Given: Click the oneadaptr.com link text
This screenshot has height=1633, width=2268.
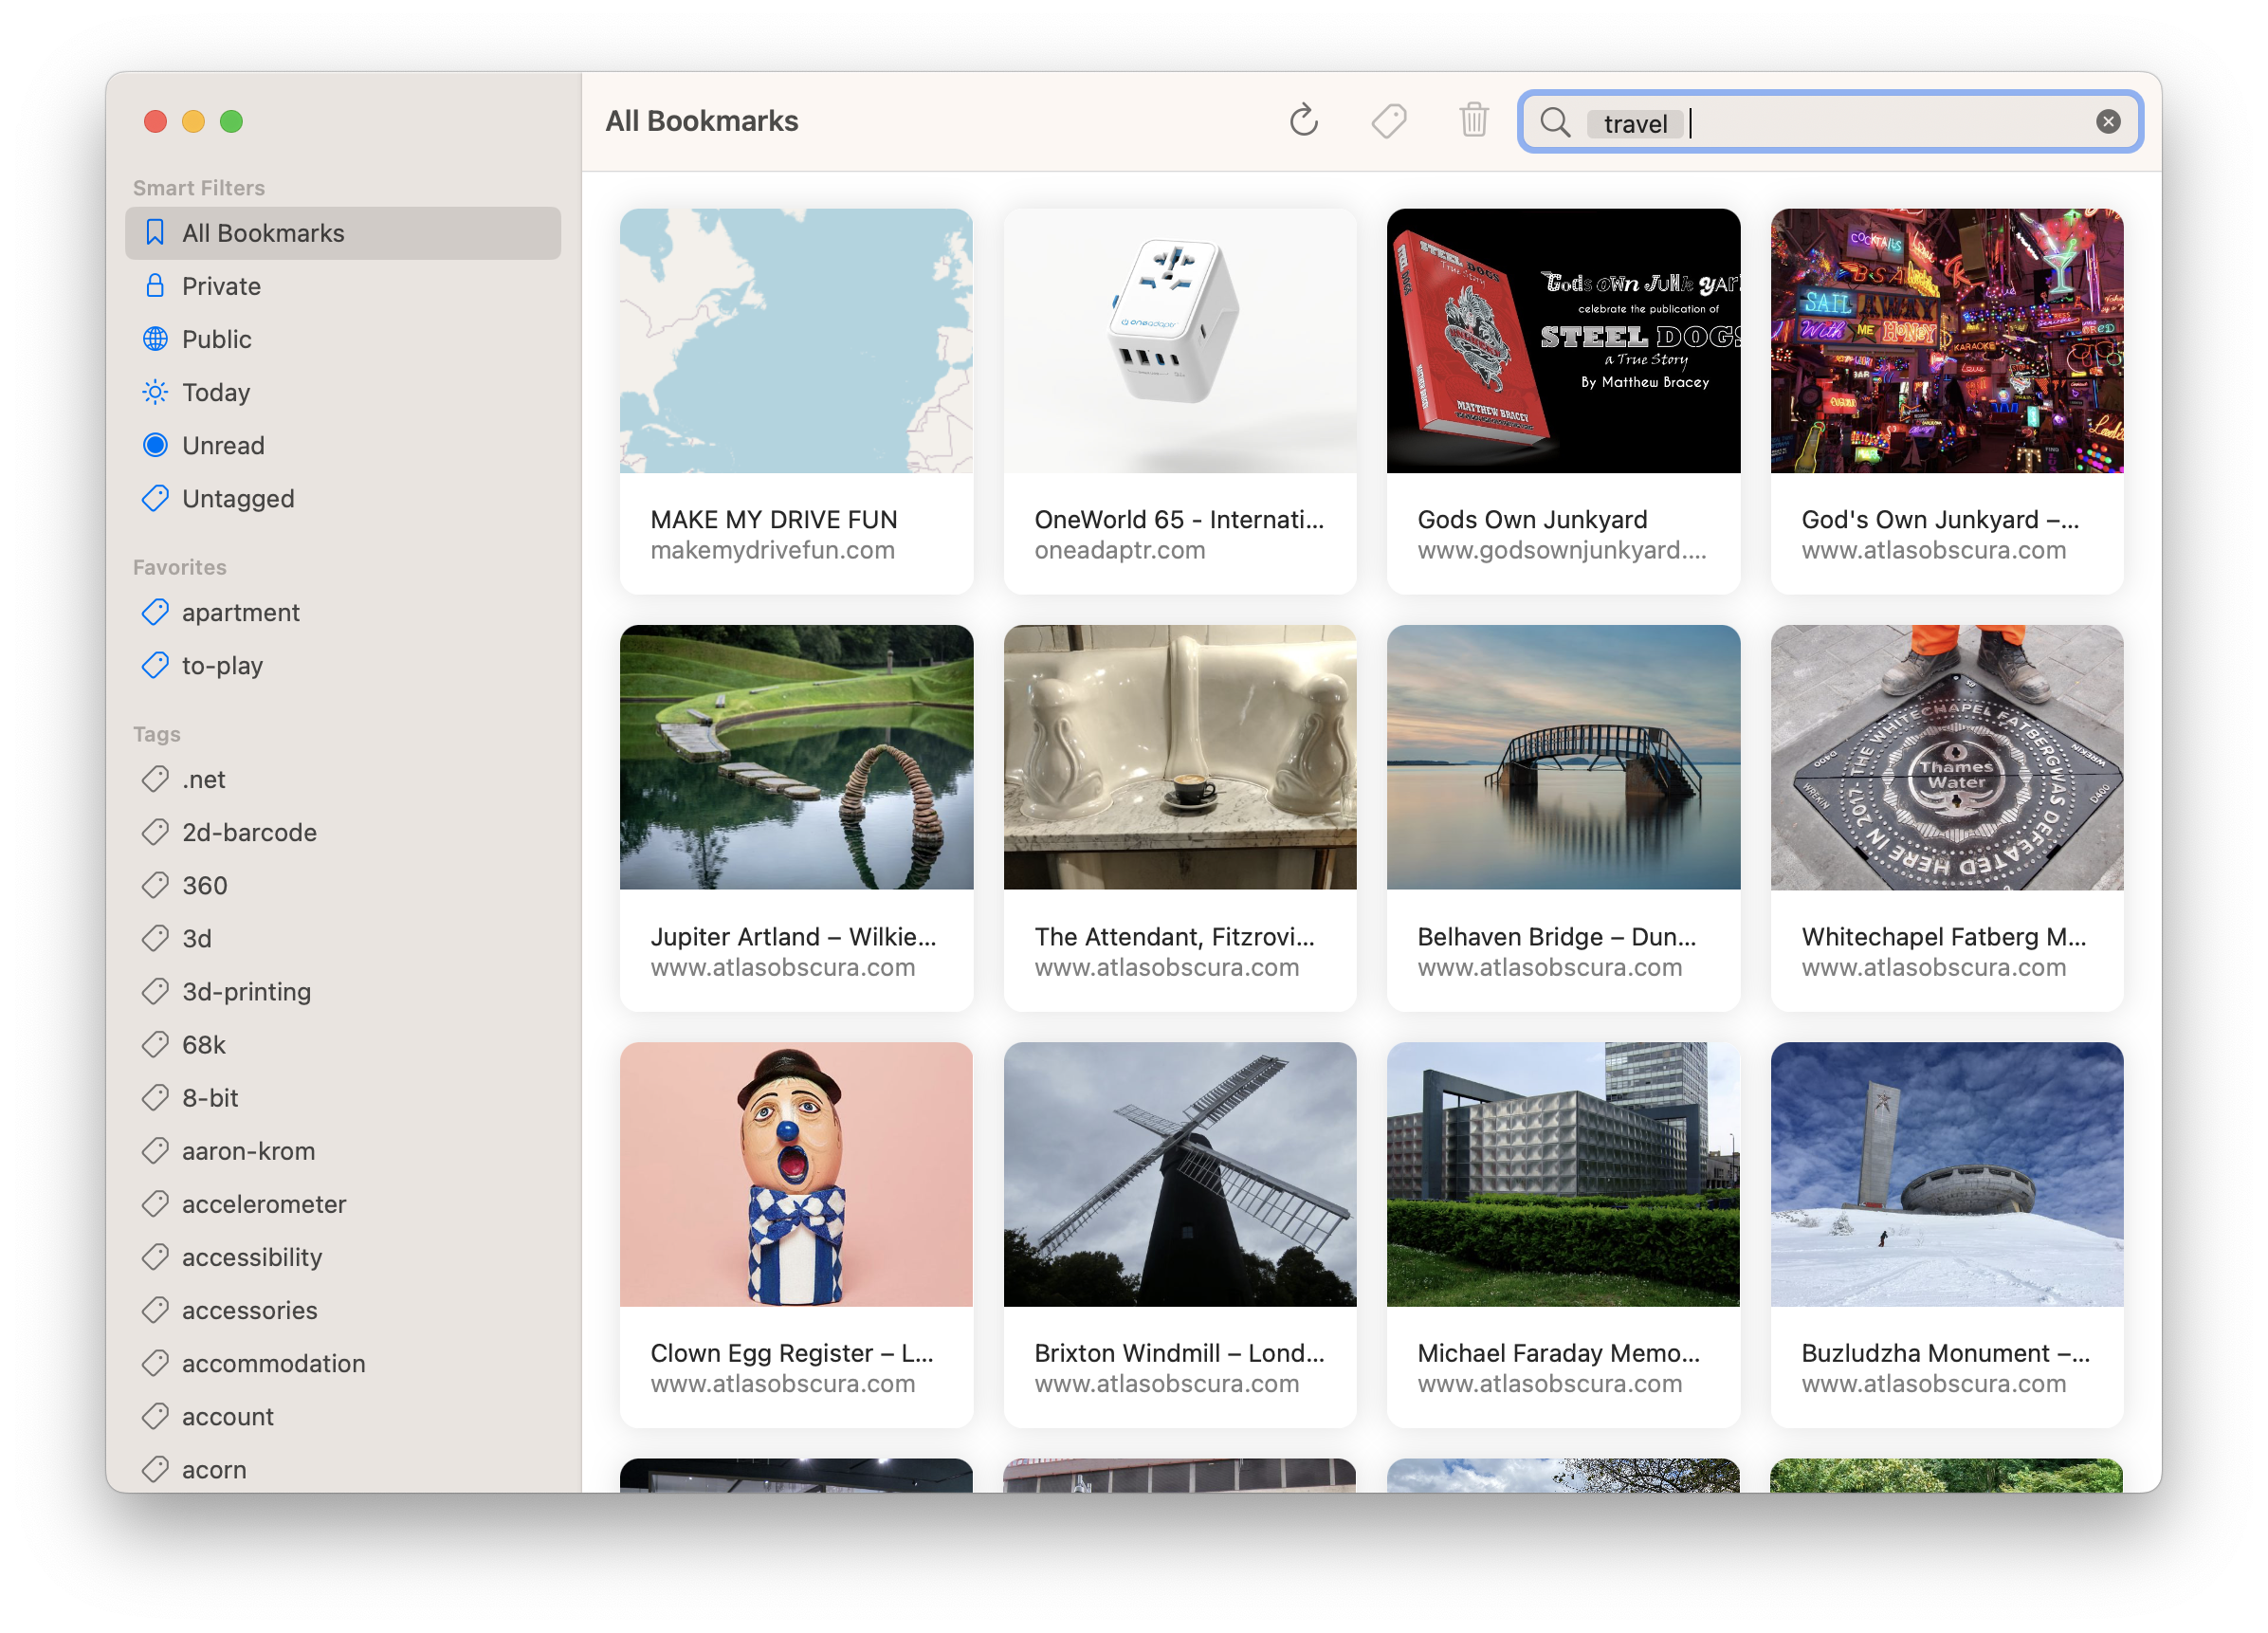Looking at the screenshot, I should coord(1119,550).
